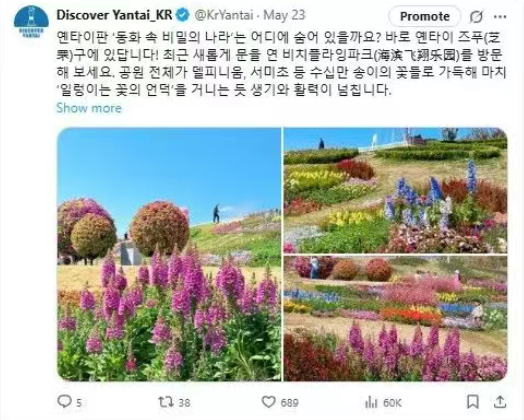Share post using upload arrow icon
The width and height of the screenshot is (524, 420).
500,401
